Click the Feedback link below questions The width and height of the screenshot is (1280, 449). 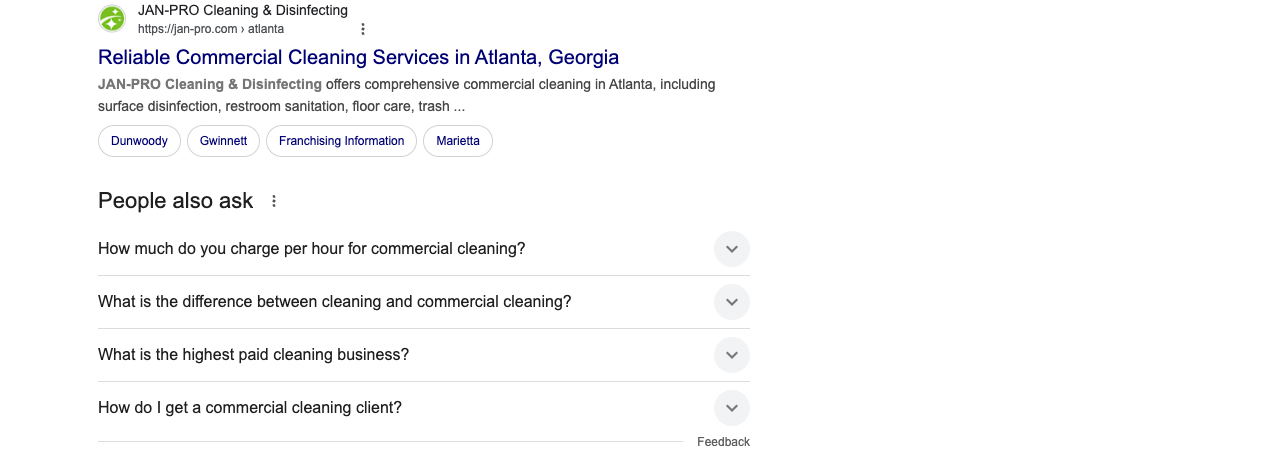click(723, 442)
